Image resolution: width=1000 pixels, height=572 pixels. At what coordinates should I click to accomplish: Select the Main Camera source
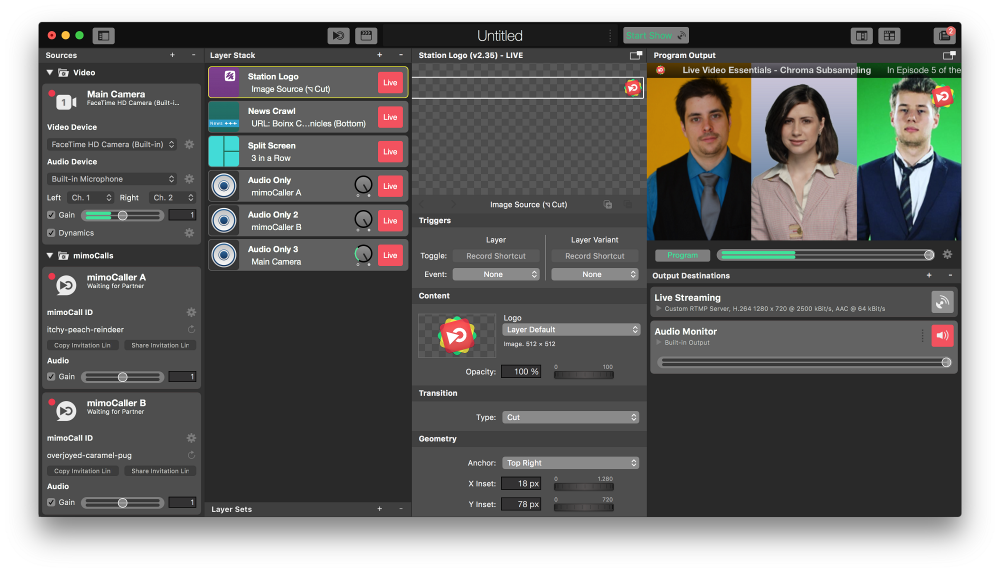(121, 99)
